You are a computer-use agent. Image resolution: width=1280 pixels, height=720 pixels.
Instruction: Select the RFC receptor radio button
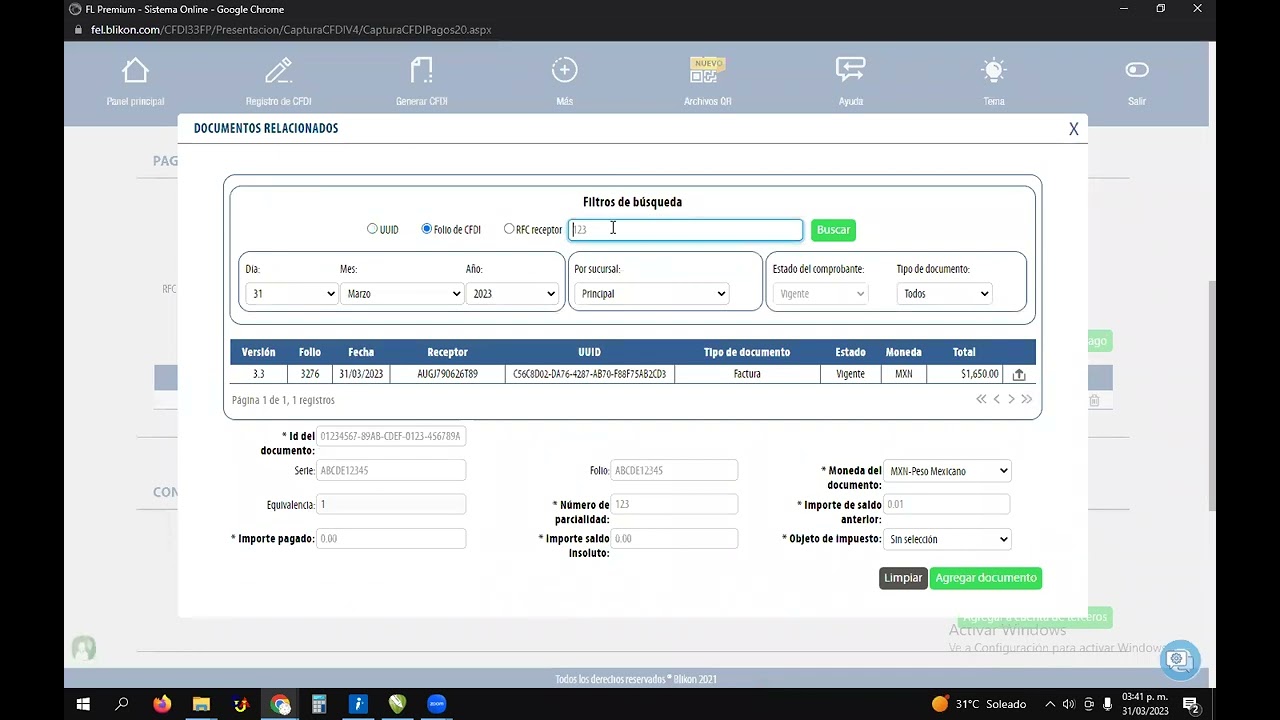509,229
